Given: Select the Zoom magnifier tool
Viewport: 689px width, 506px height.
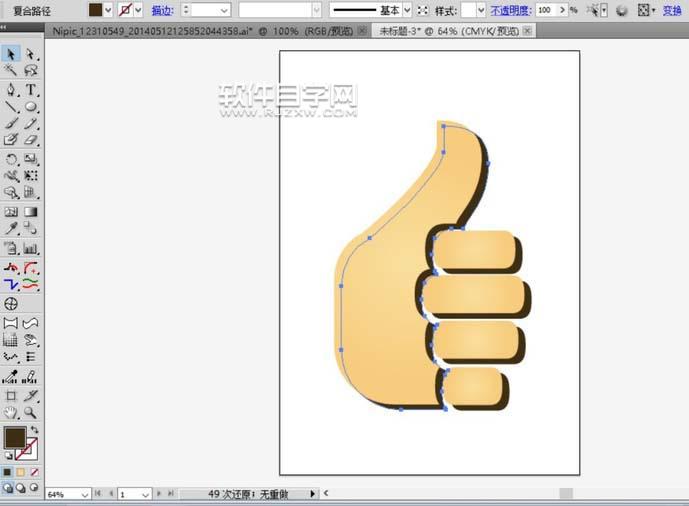Looking at the screenshot, I should point(31,412).
